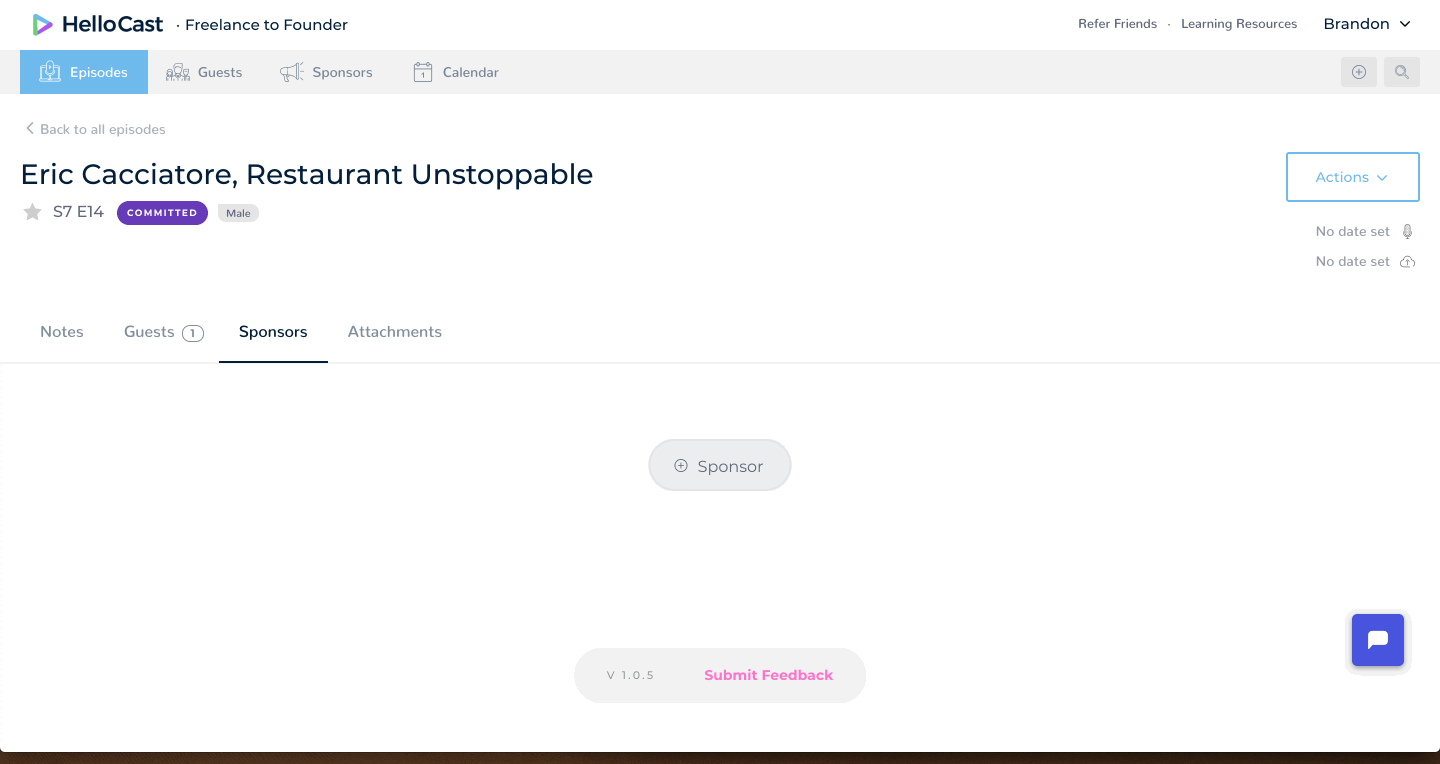
Task: Click the add plus icon in navbar
Action: pos(1359,72)
